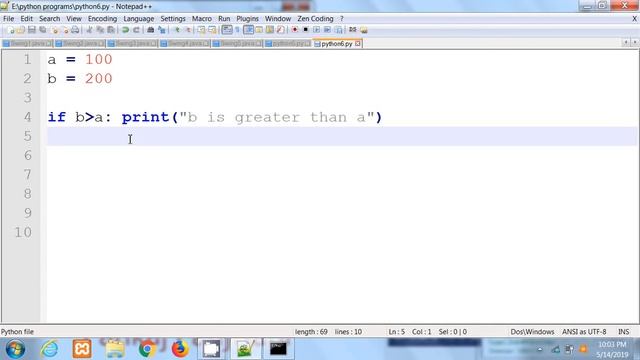Open the Edit menu
This screenshot has width=640, height=360.
point(27,19)
